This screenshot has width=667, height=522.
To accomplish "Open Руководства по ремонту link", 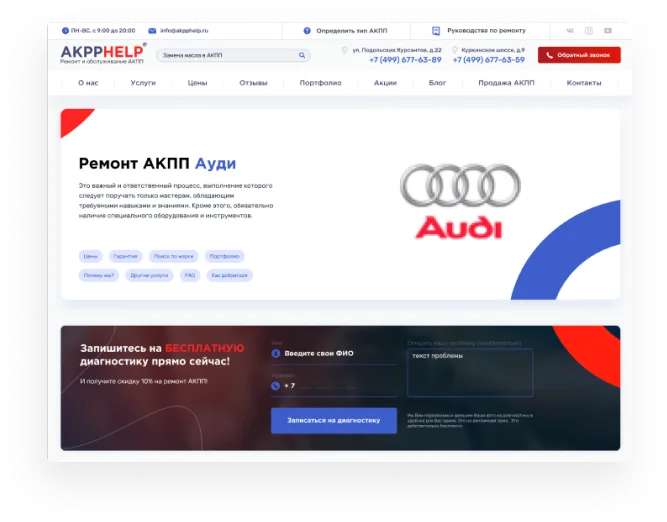I will [x=486, y=31].
